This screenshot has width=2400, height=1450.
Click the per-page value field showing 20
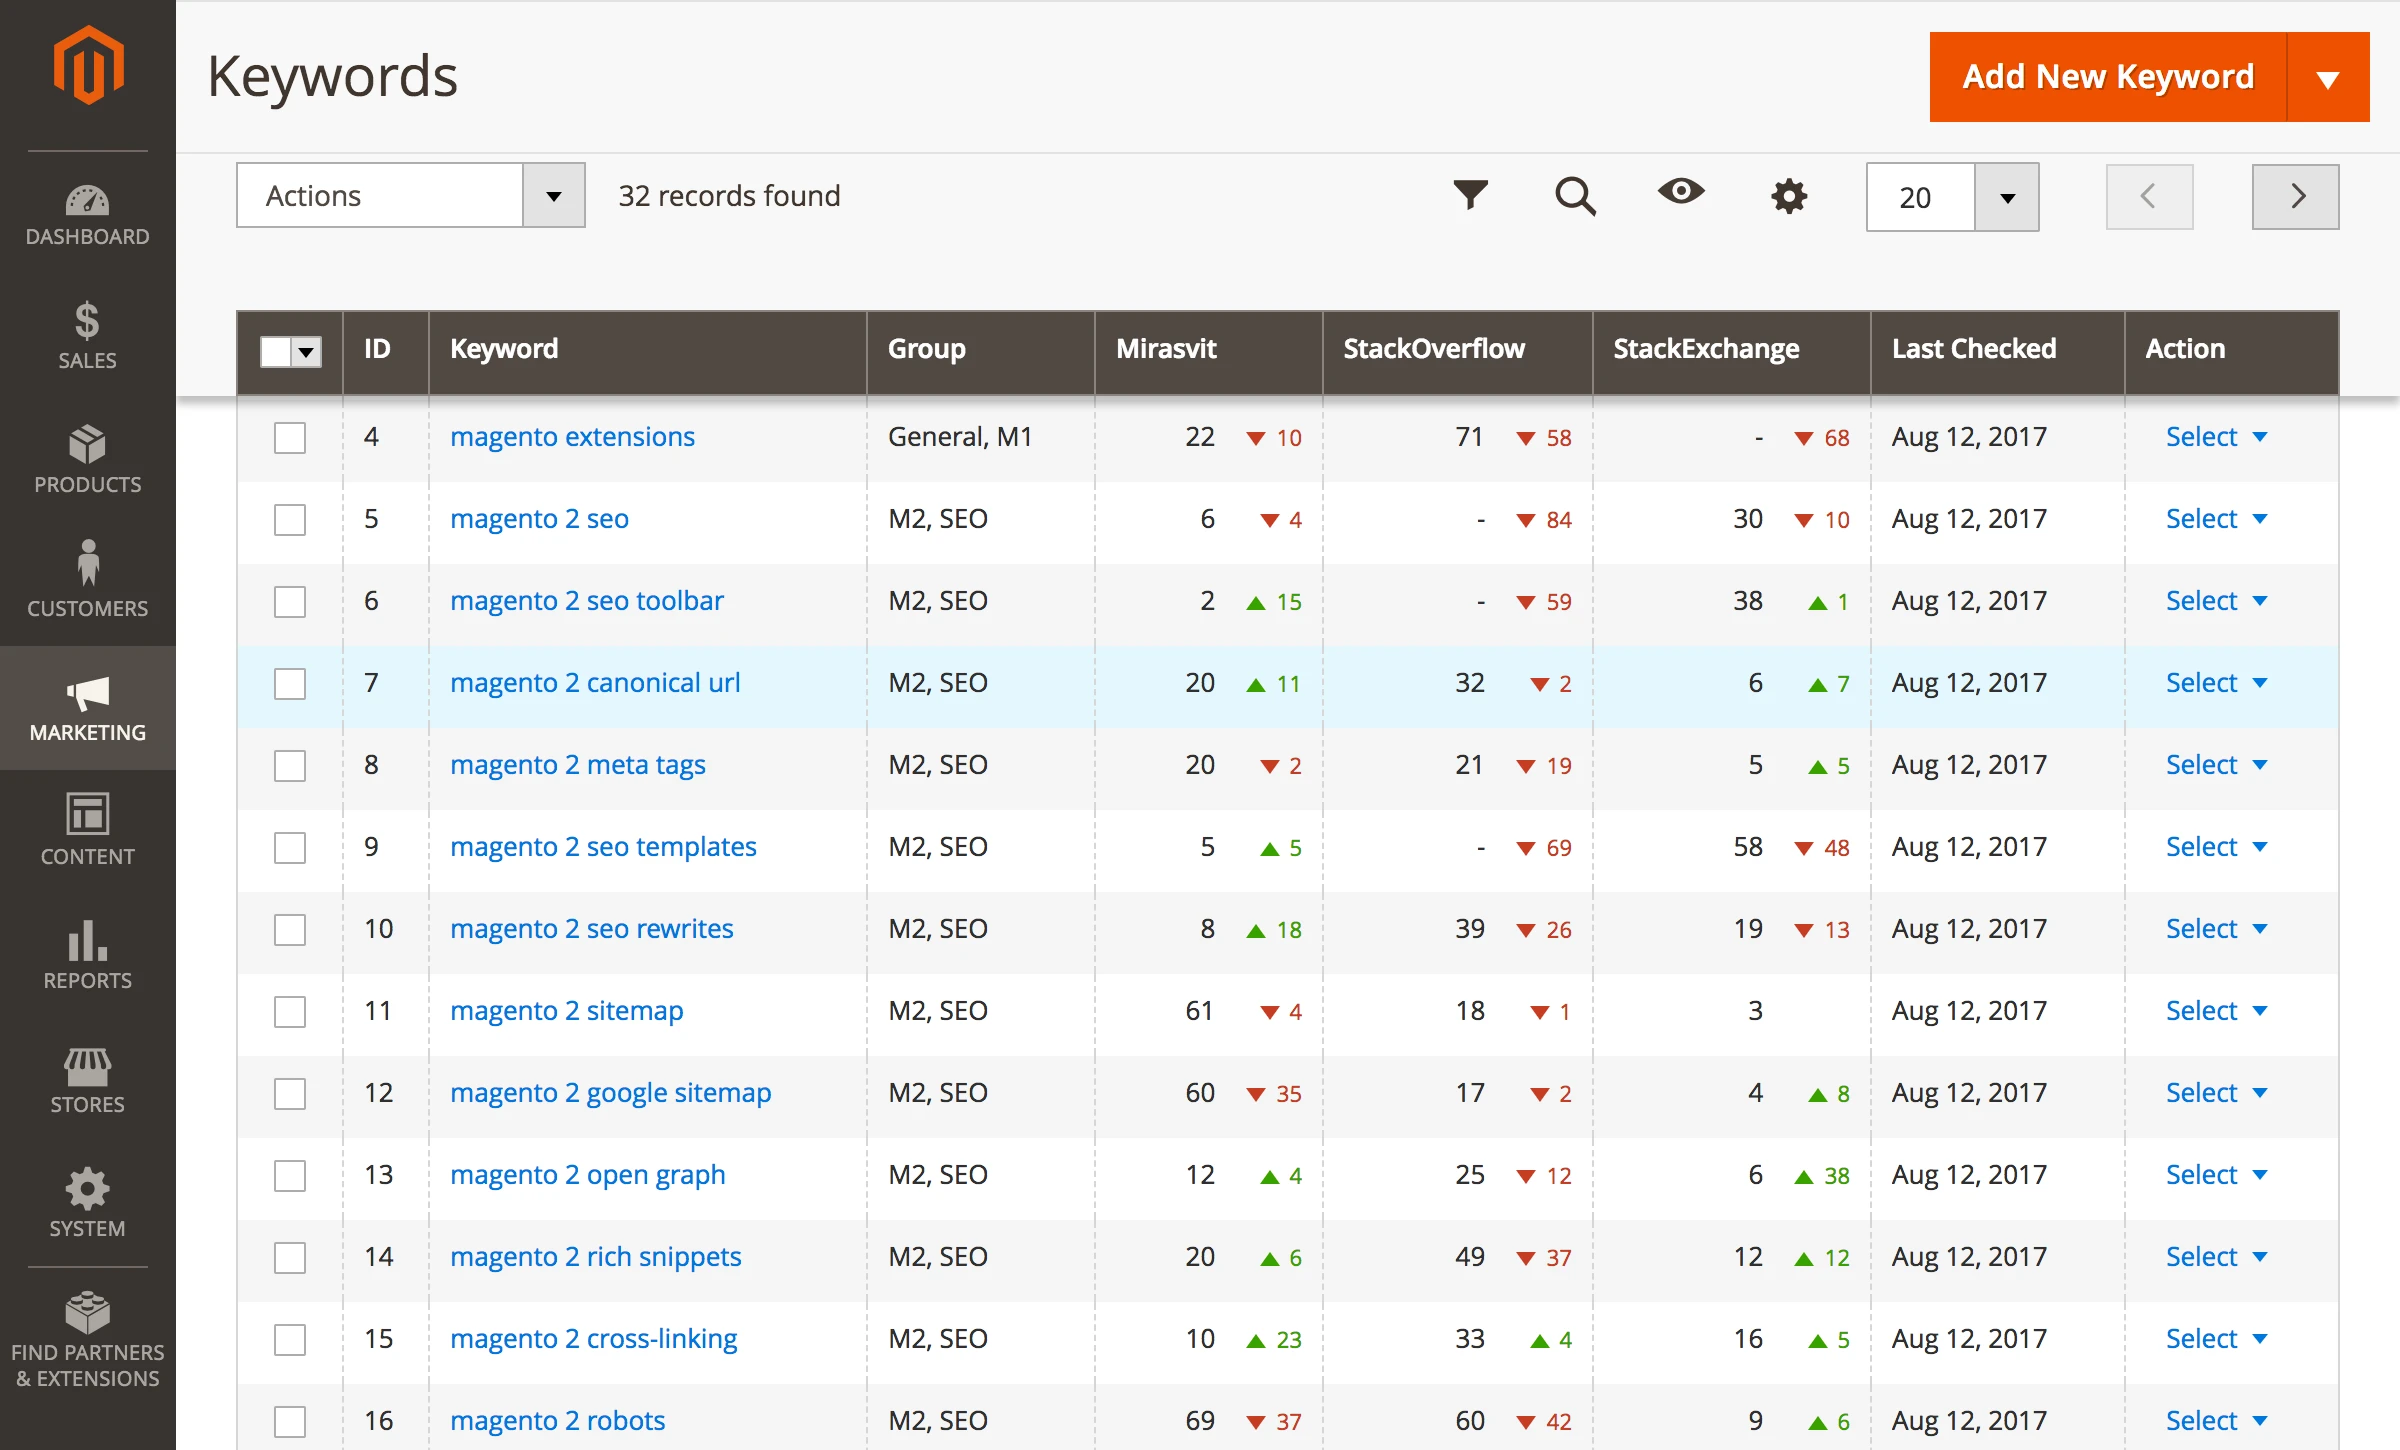1921,198
